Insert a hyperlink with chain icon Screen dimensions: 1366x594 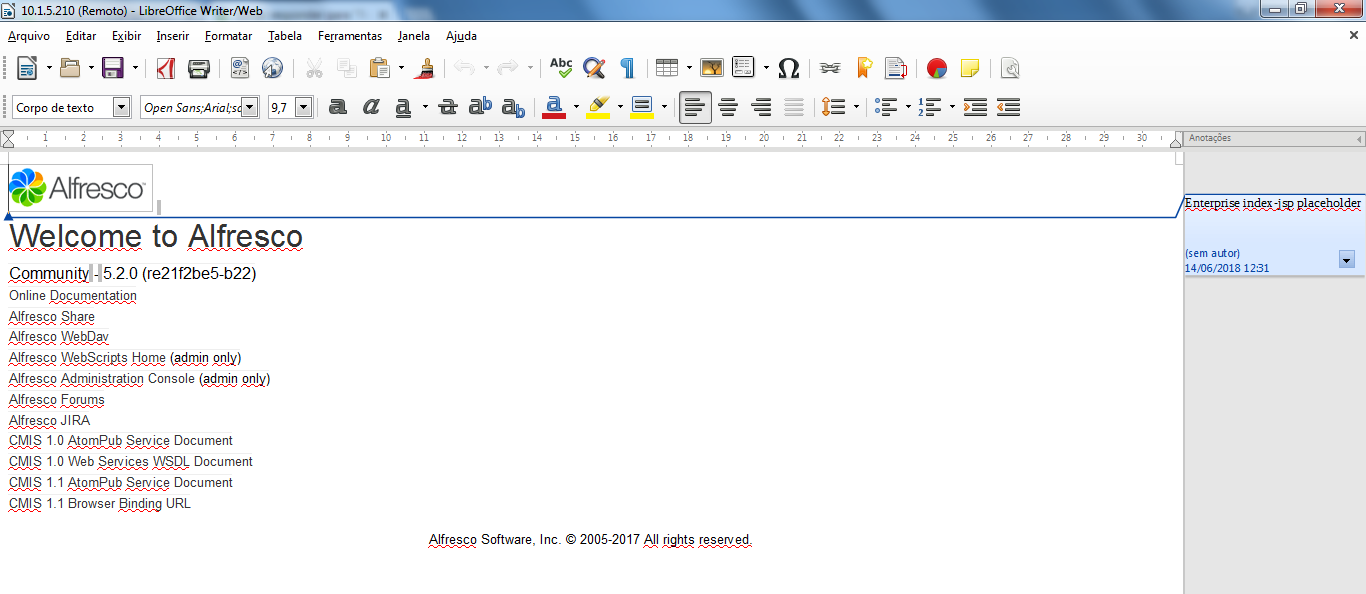(x=830, y=68)
